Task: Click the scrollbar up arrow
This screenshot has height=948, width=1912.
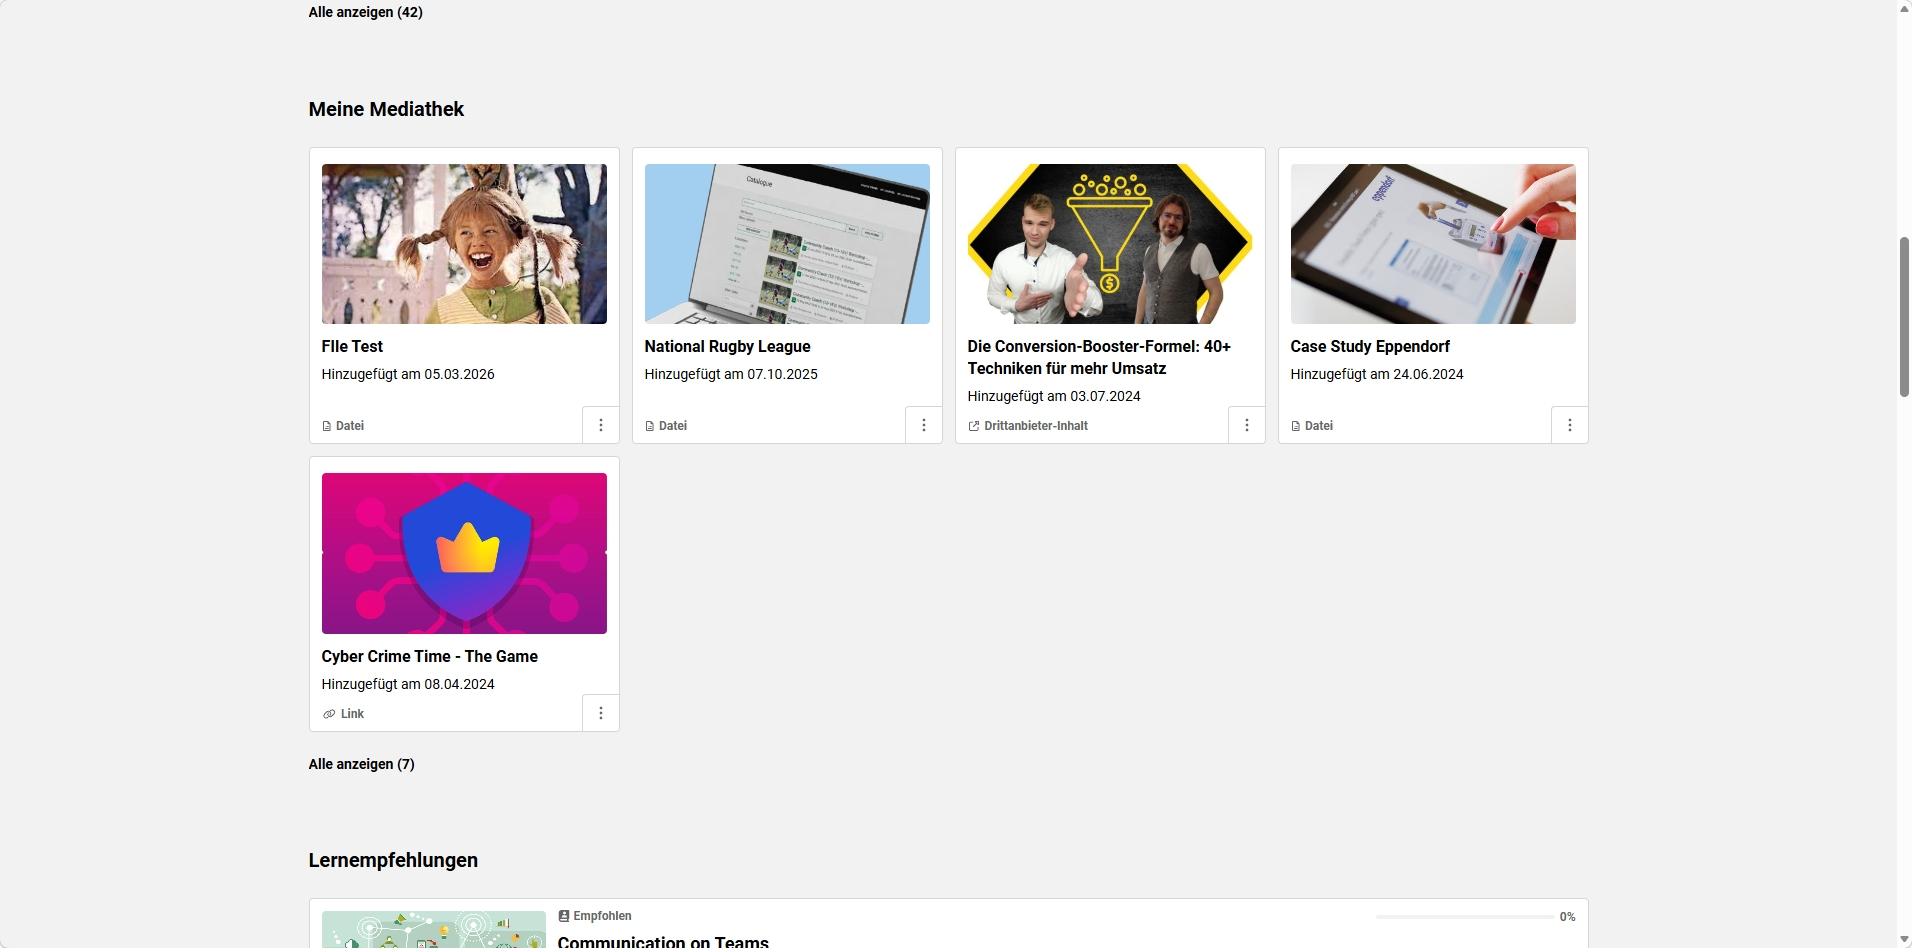Action: point(1904,8)
